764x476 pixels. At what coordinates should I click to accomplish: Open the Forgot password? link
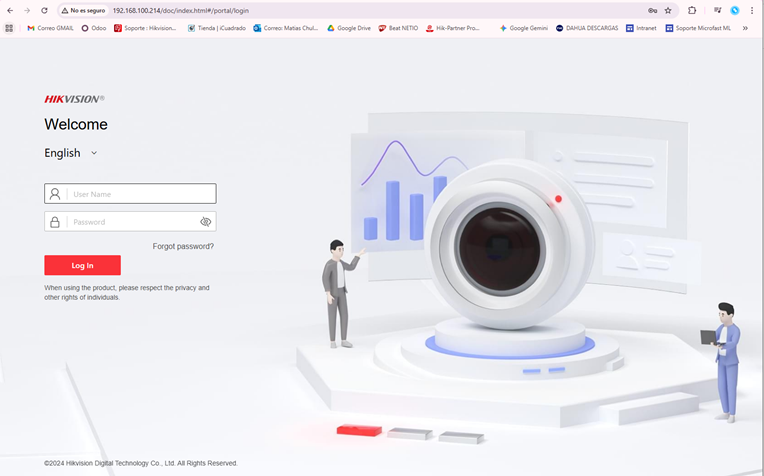(x=183, y=246)
